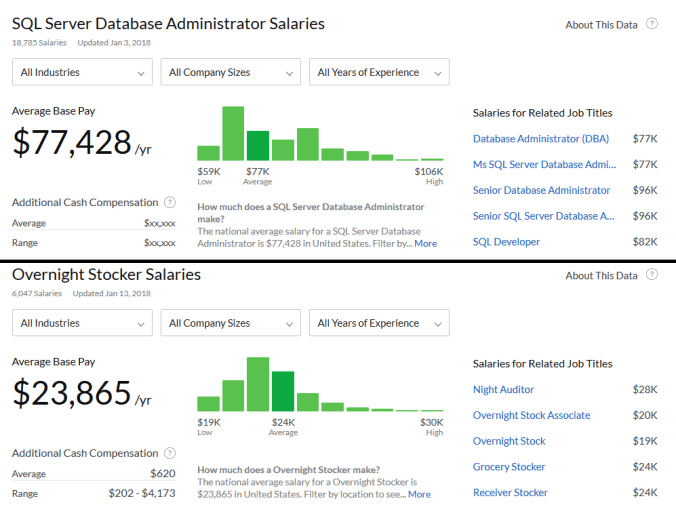Expand All Years of Experience for SQL Server
Viewport: 676px width, 507px height.
point(379,72)
